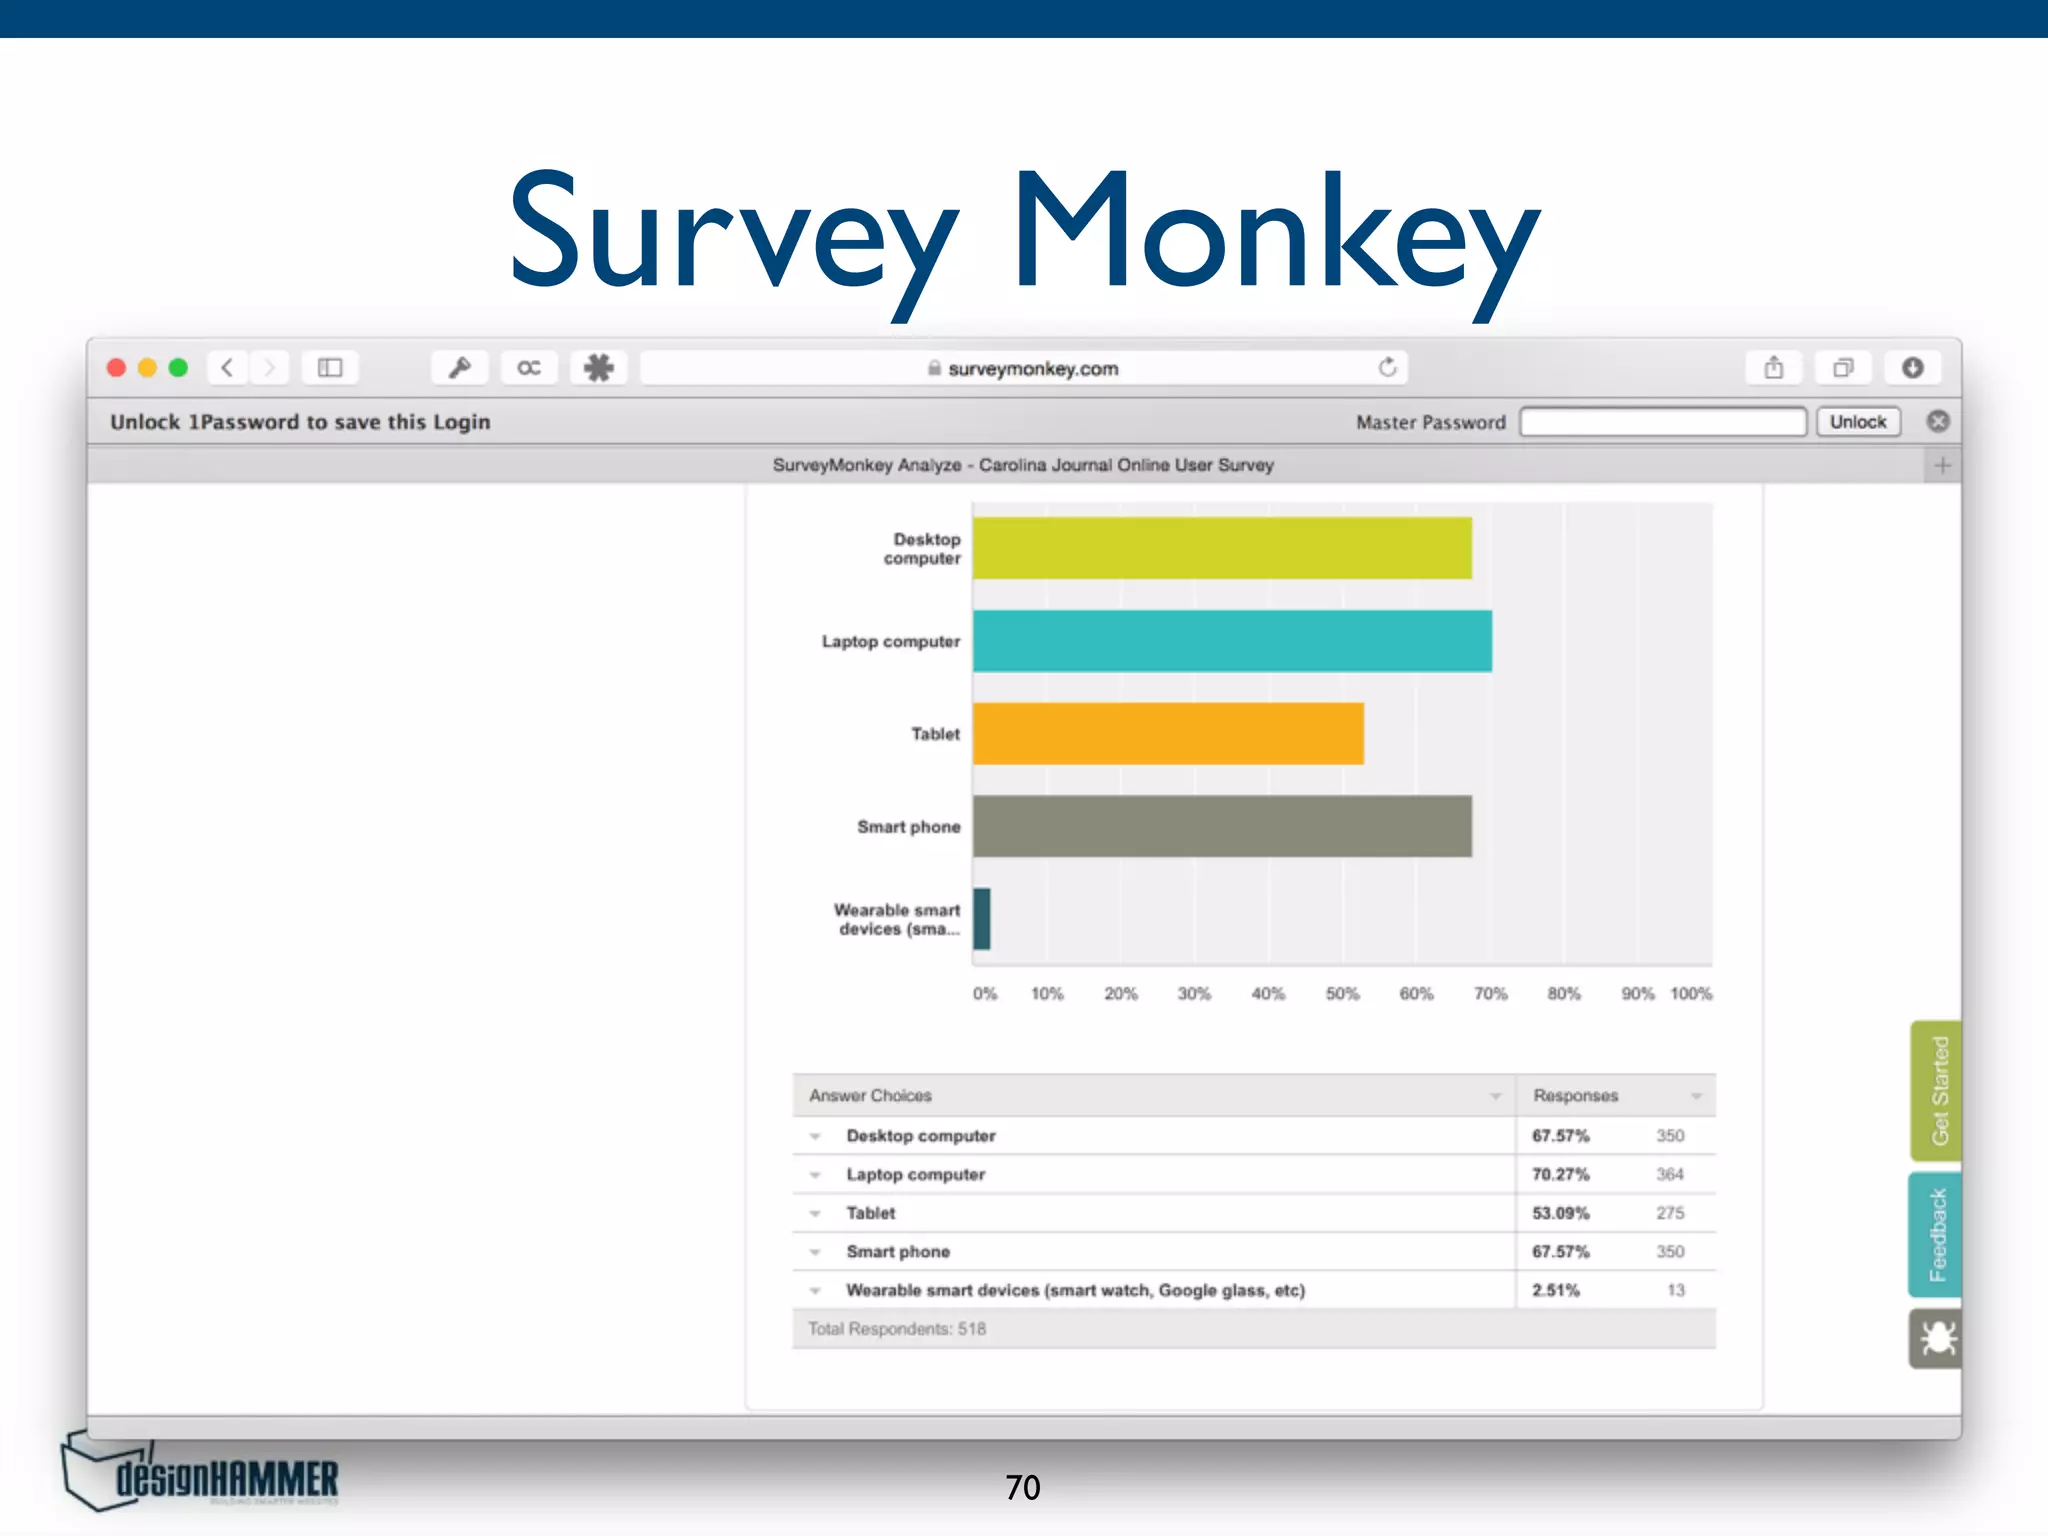This screenshot has width=2048, height=1536.
Task: Expand the Desktop computer row arrow
Action: [815, 1136]
